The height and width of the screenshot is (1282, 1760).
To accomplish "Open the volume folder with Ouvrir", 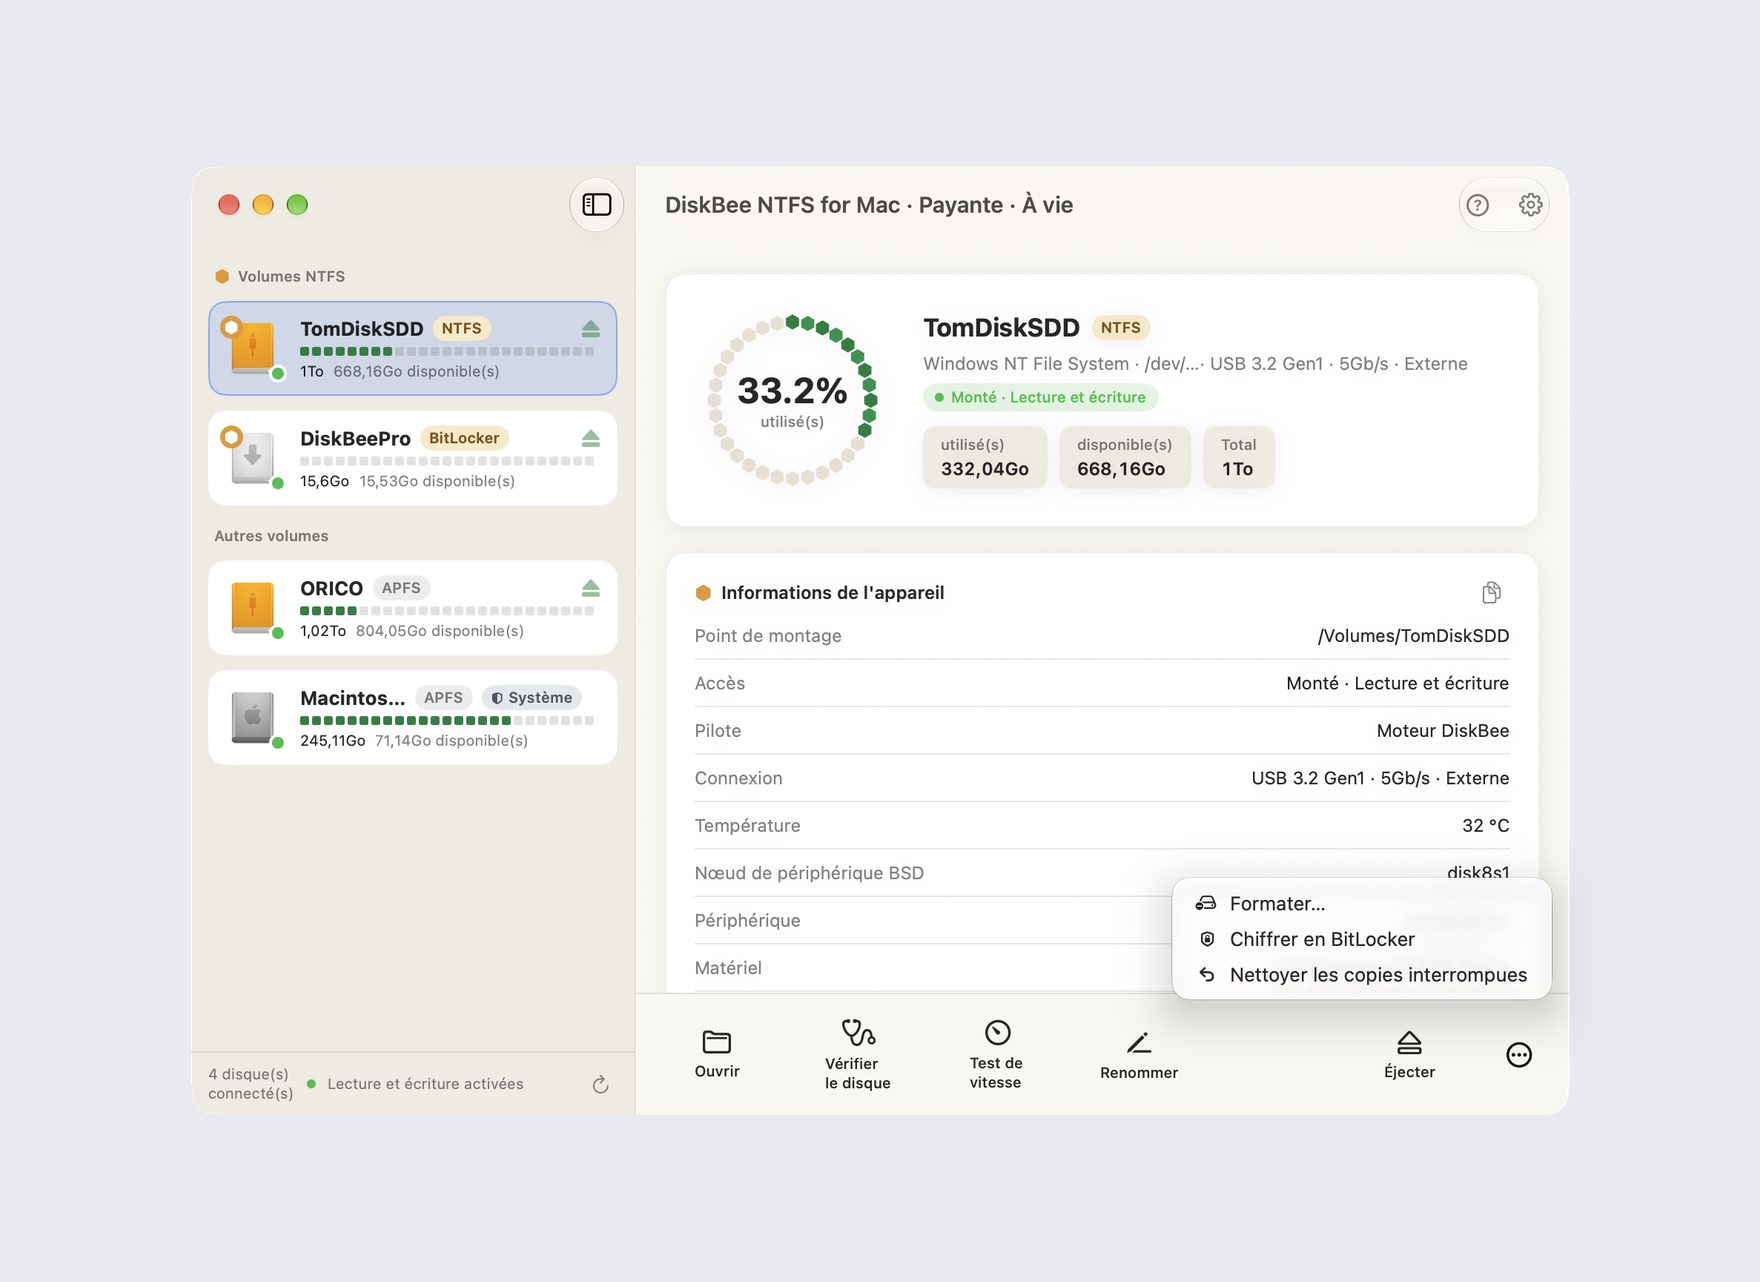I will click(717, 1054).
